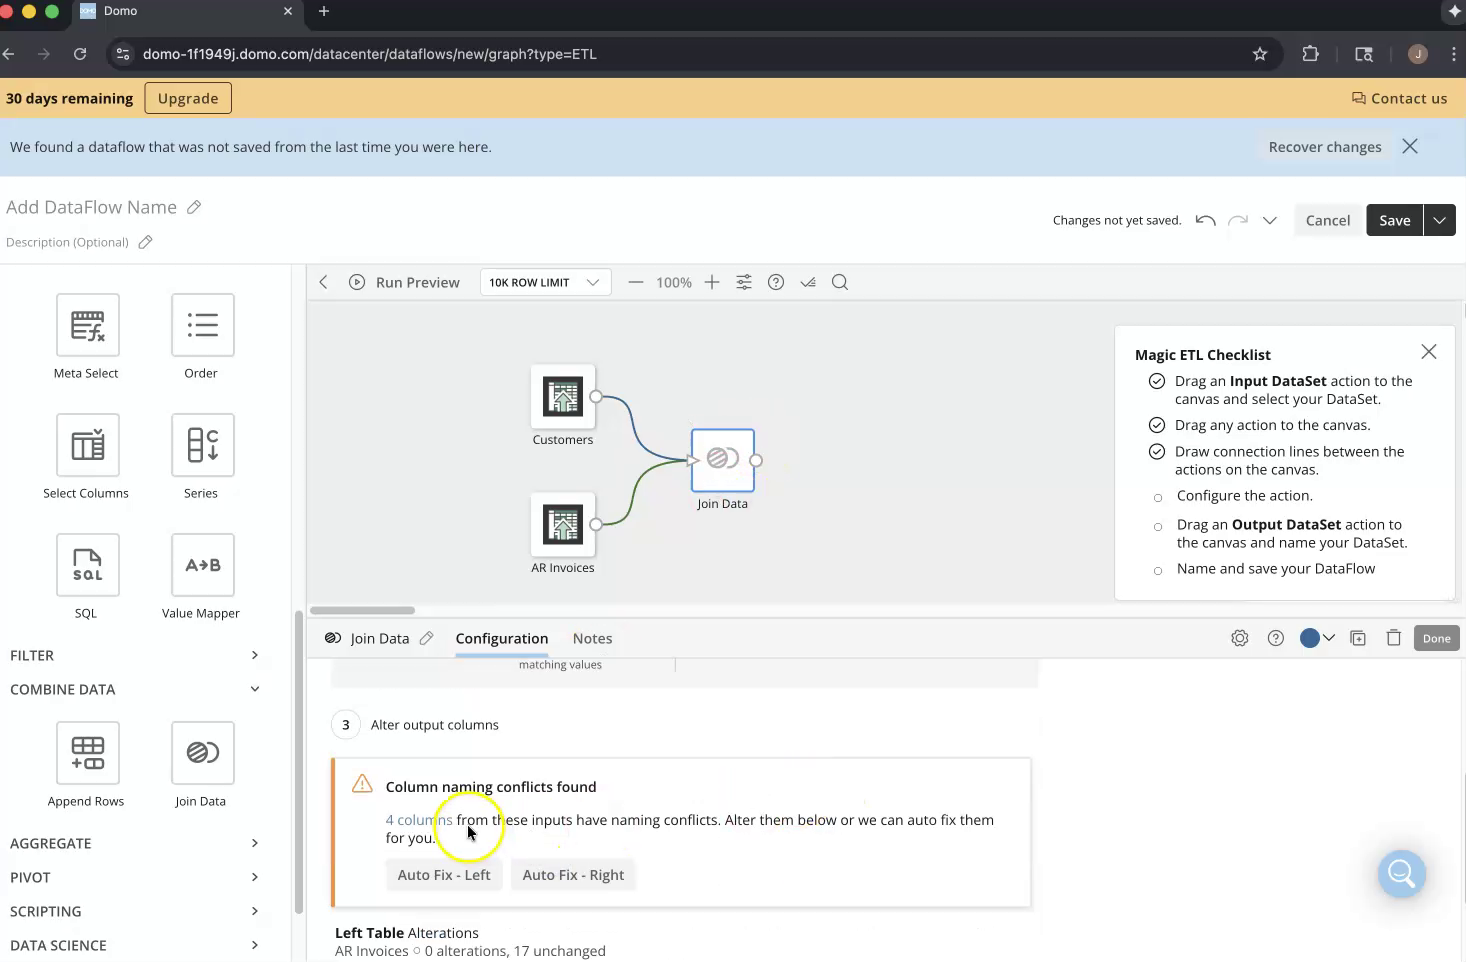Switch to the Notes tab
Image resolution: width=1466 pixels, height=962 pixels.
coord(592,638)
